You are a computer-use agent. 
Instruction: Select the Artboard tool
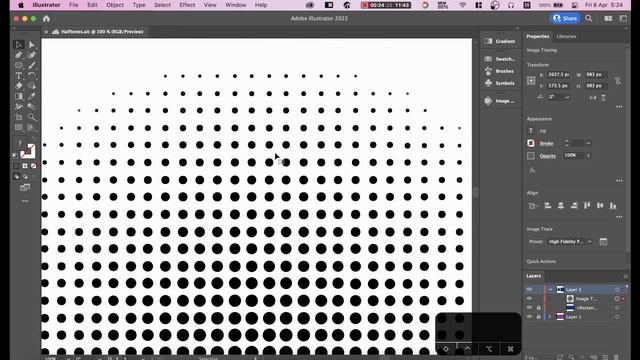[x=19, y=117]
